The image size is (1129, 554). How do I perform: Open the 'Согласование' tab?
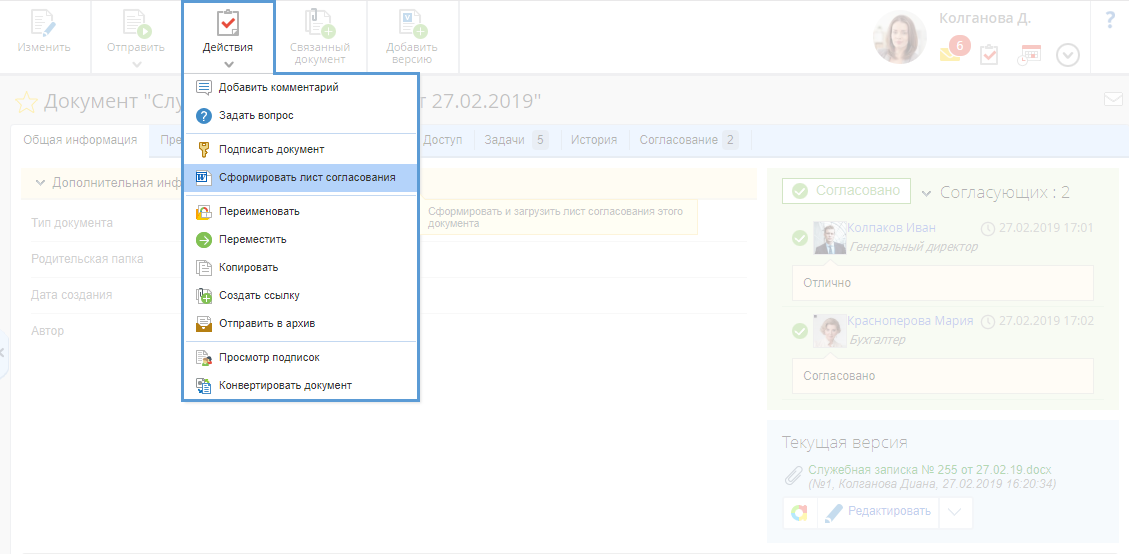(688, 140)
